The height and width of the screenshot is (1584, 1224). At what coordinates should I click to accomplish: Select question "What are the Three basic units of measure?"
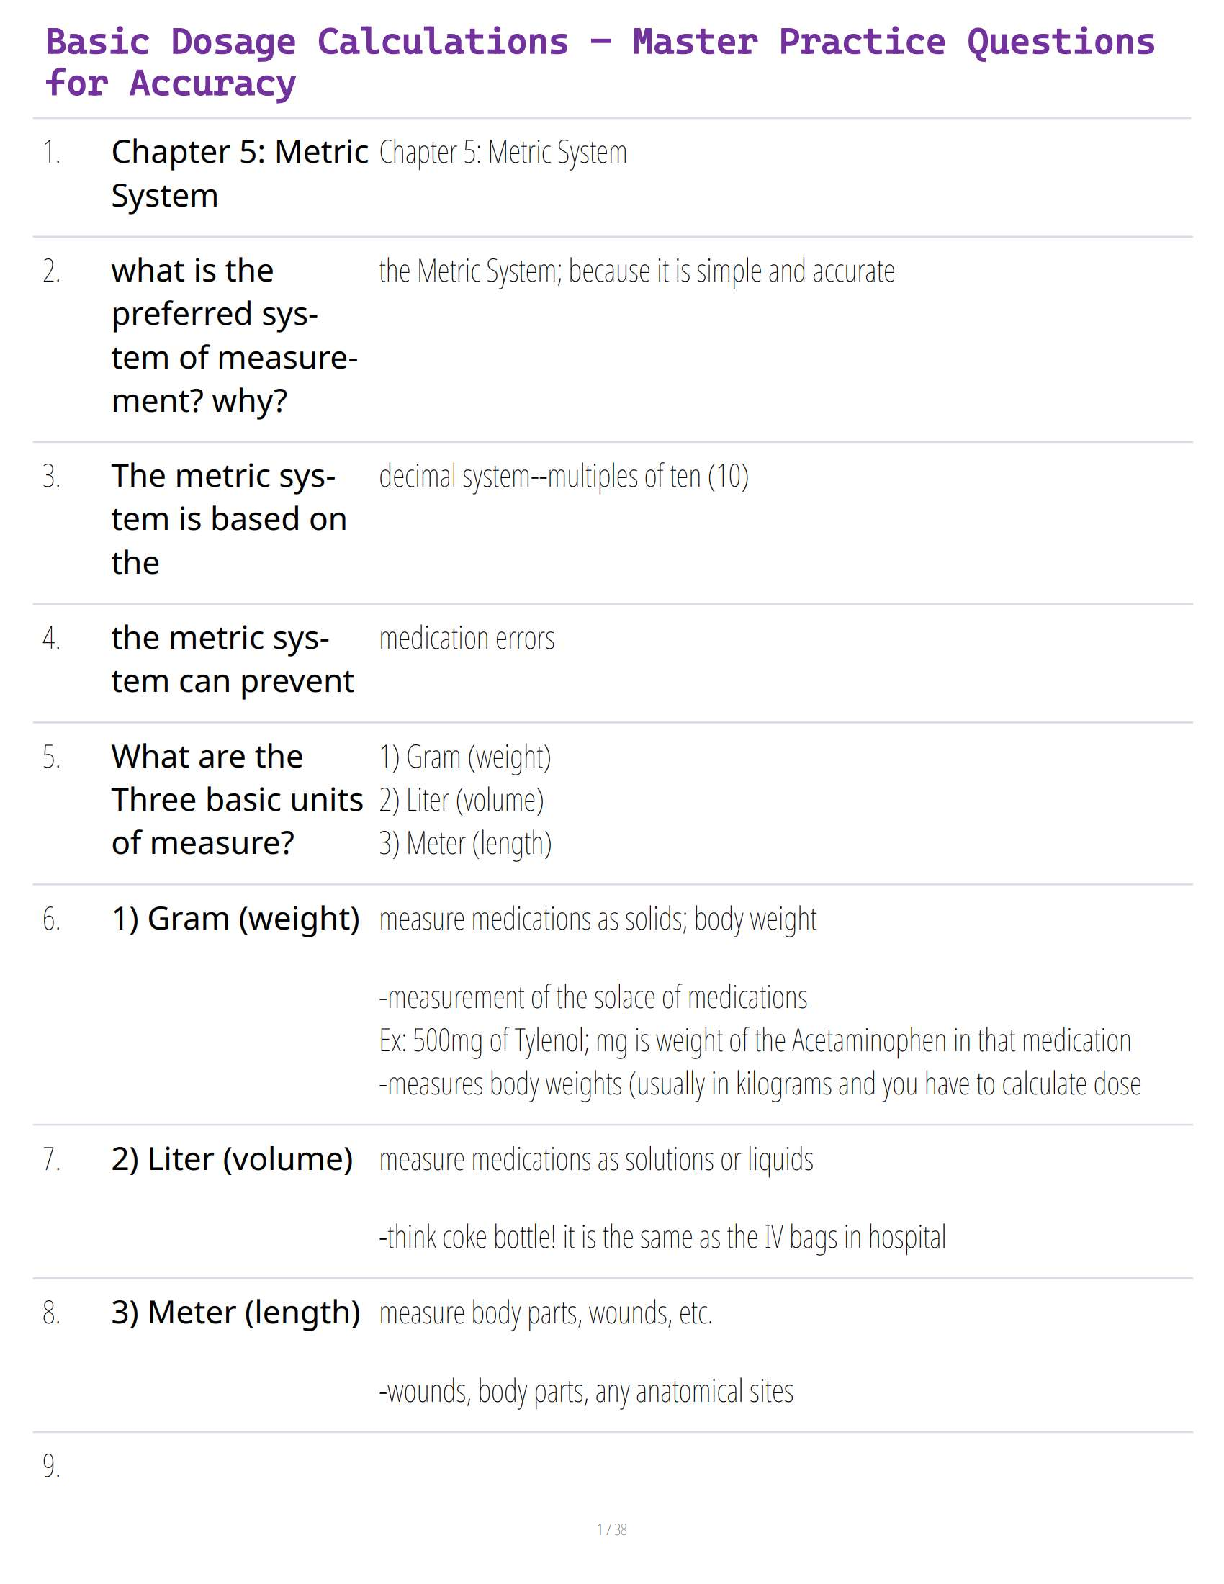(237, 800)
